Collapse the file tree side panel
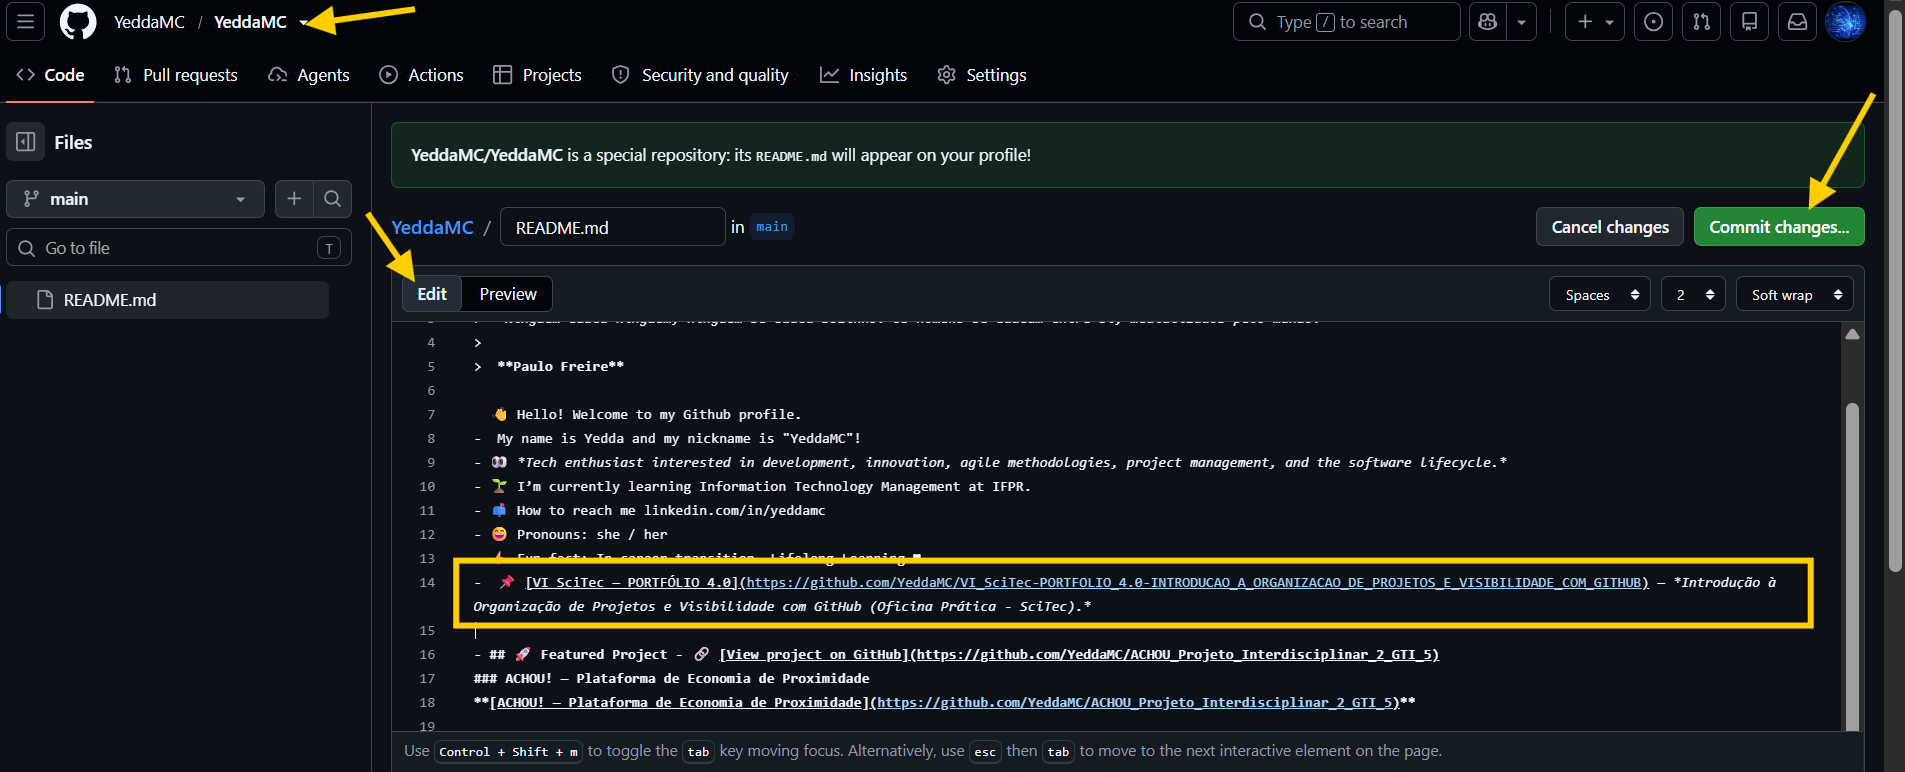 point(26,142)
